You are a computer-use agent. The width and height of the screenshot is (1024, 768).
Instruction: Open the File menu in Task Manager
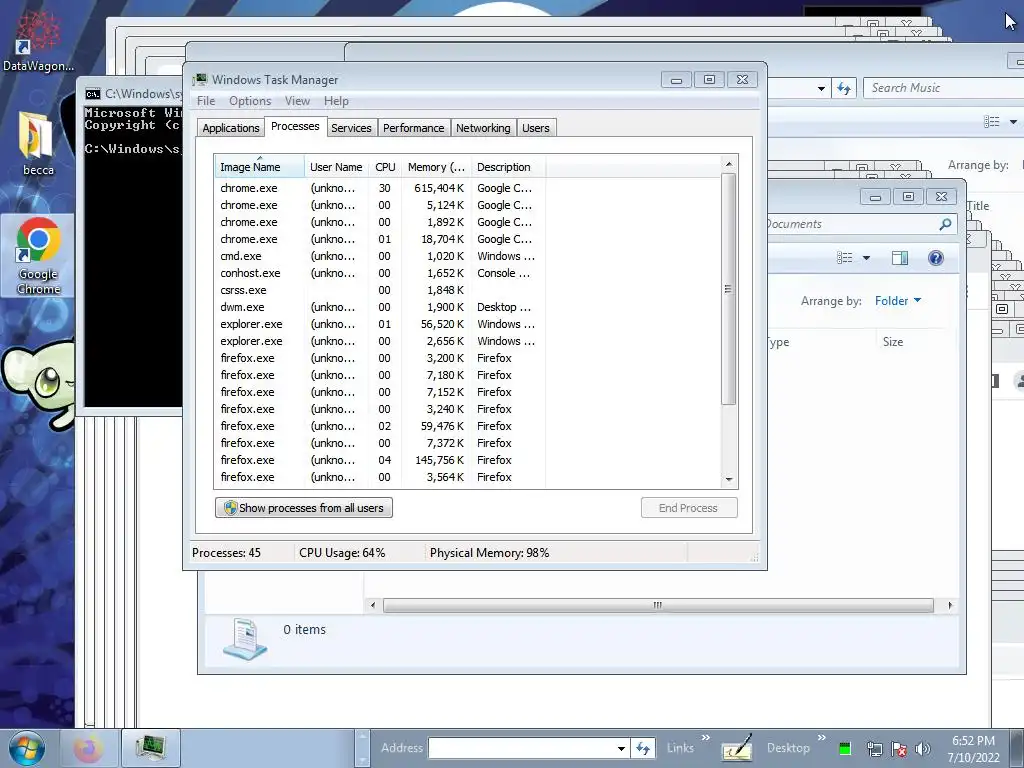pos(206,101)
